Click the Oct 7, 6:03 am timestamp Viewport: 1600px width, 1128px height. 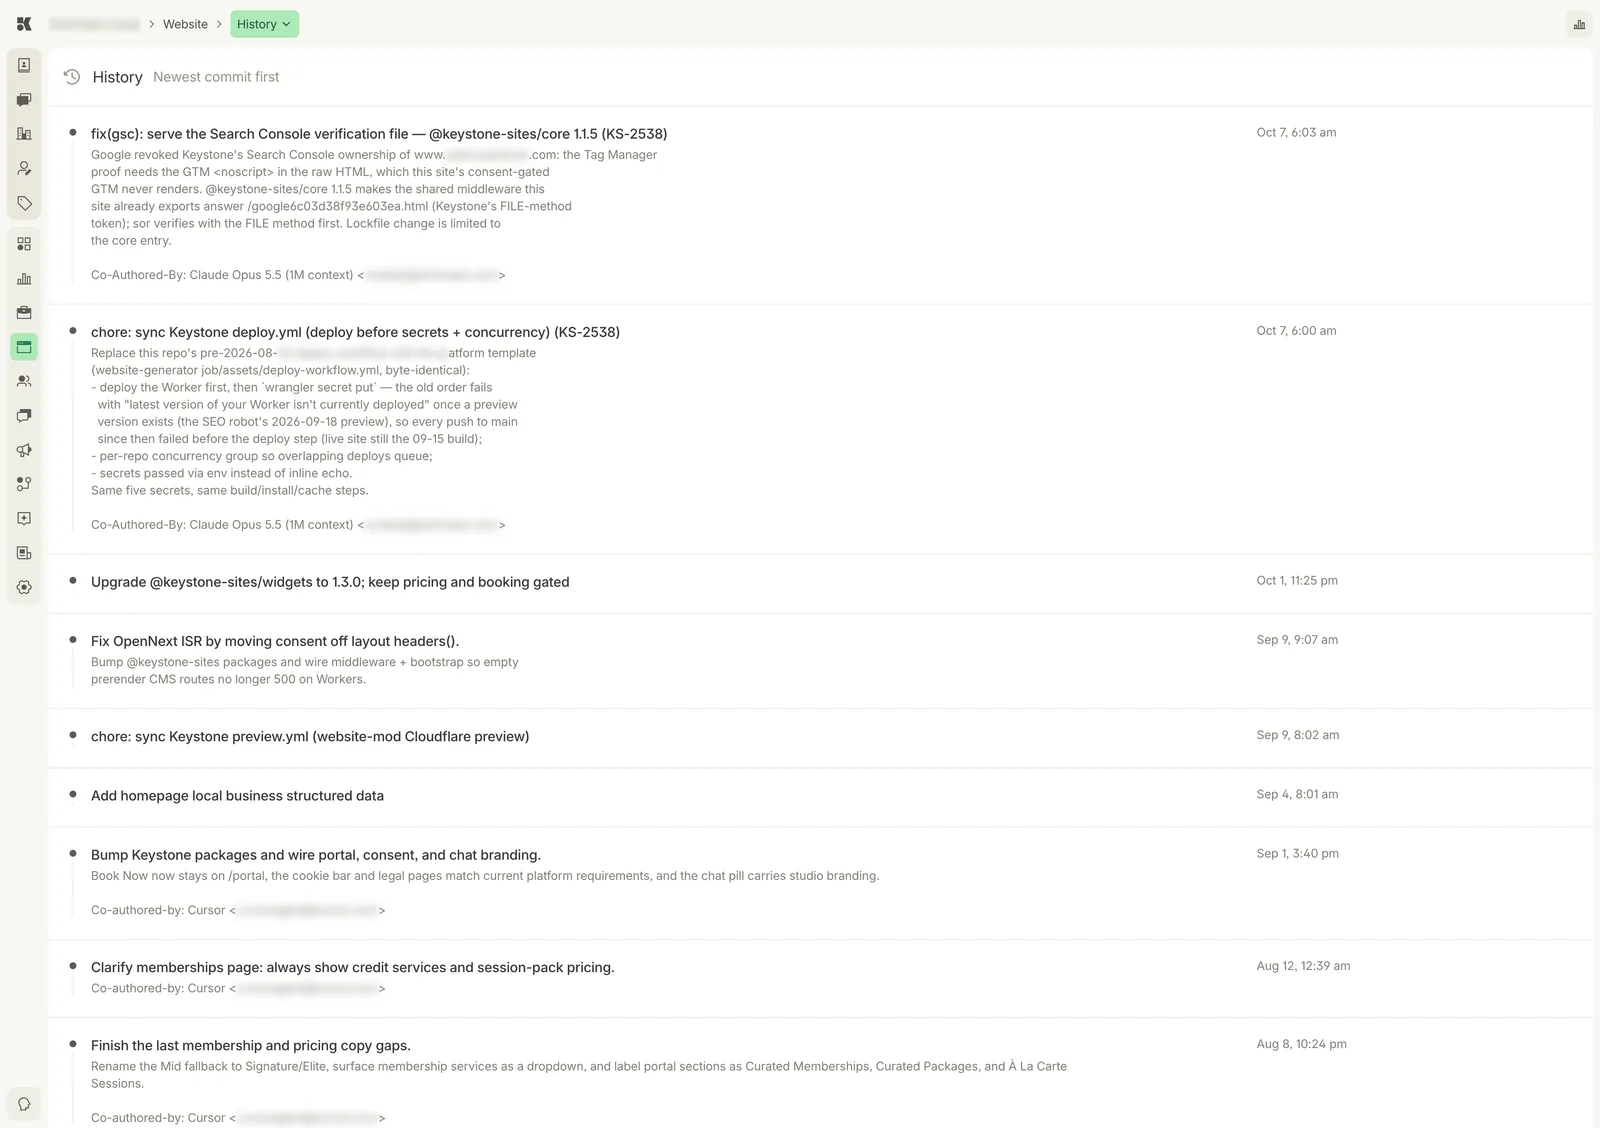(1296, 132)
